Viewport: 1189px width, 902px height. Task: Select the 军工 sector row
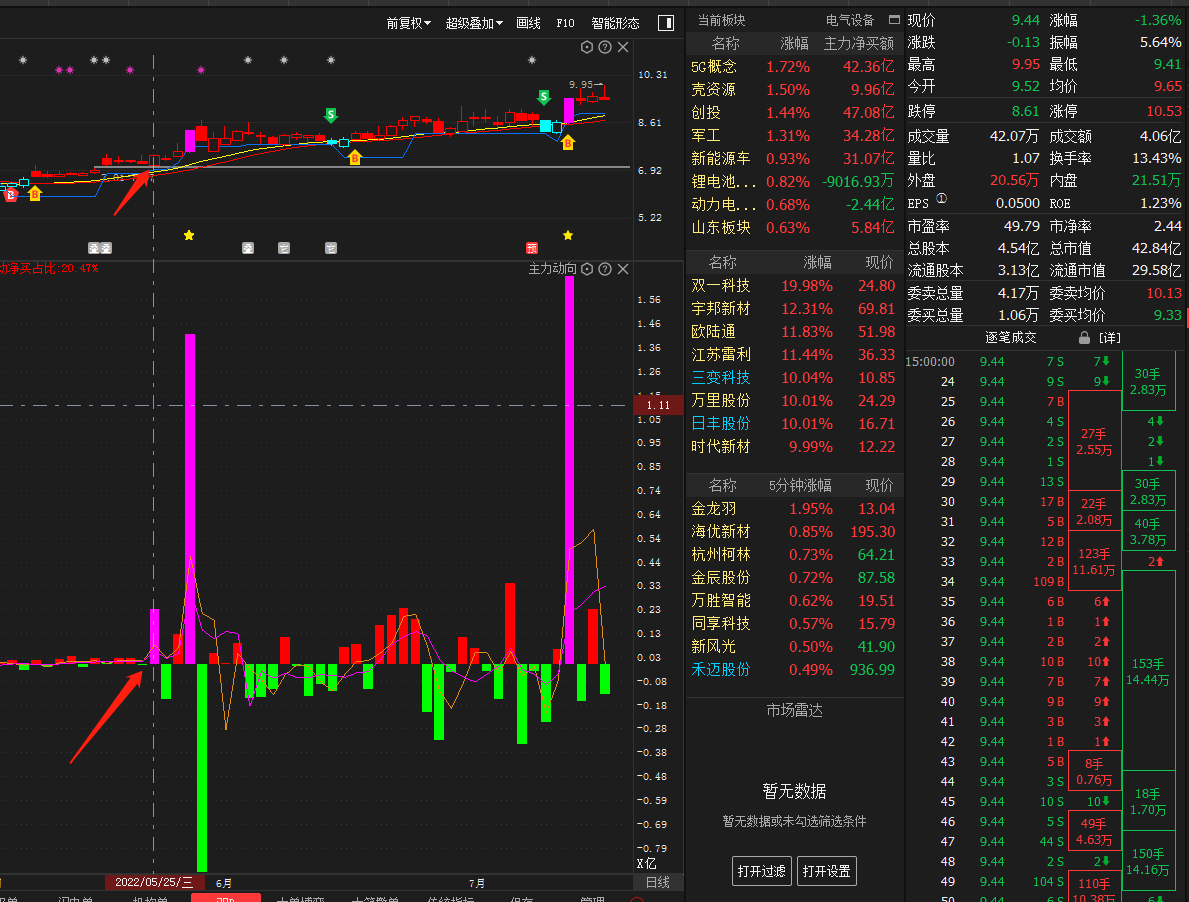click(x=793, y=136)
